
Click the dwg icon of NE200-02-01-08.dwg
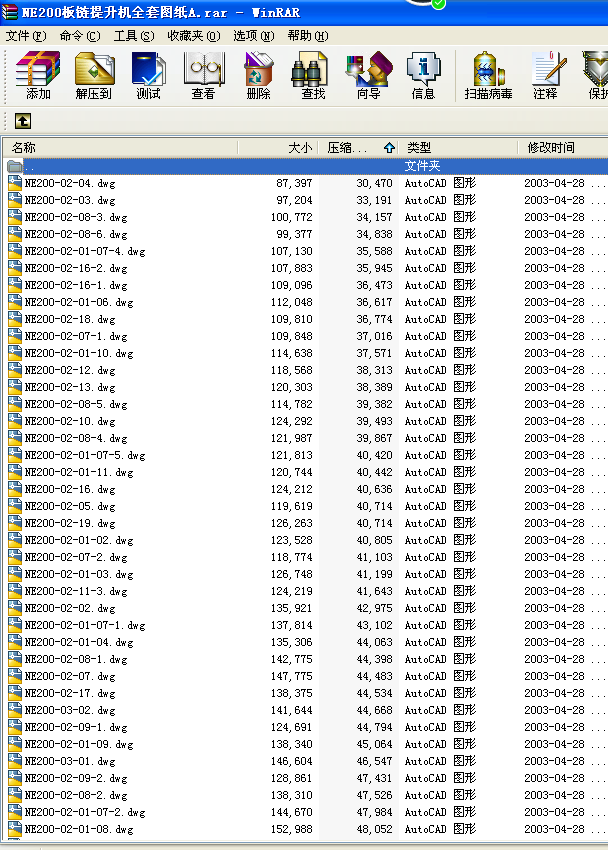click(x=15, y=829)
